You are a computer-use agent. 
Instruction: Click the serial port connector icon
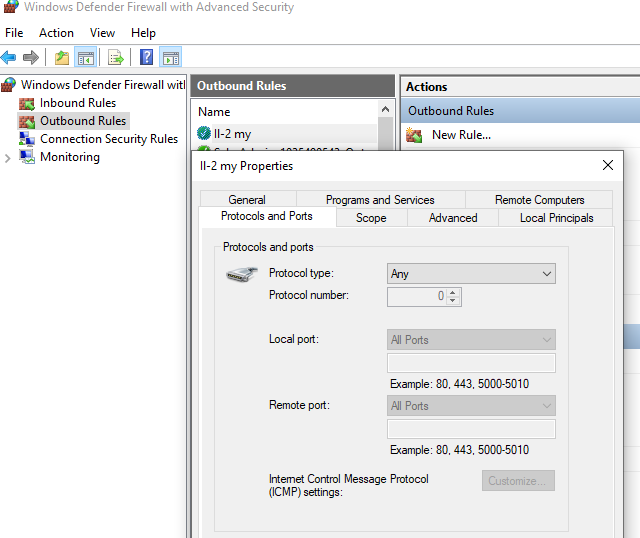(242, 274)
